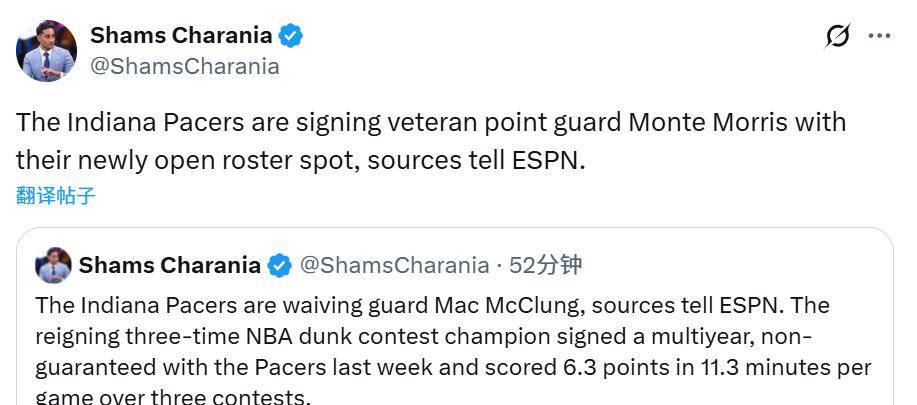
Task: Click the @ShamsCharania handle below the author name
Action: (x=185, y=67)
